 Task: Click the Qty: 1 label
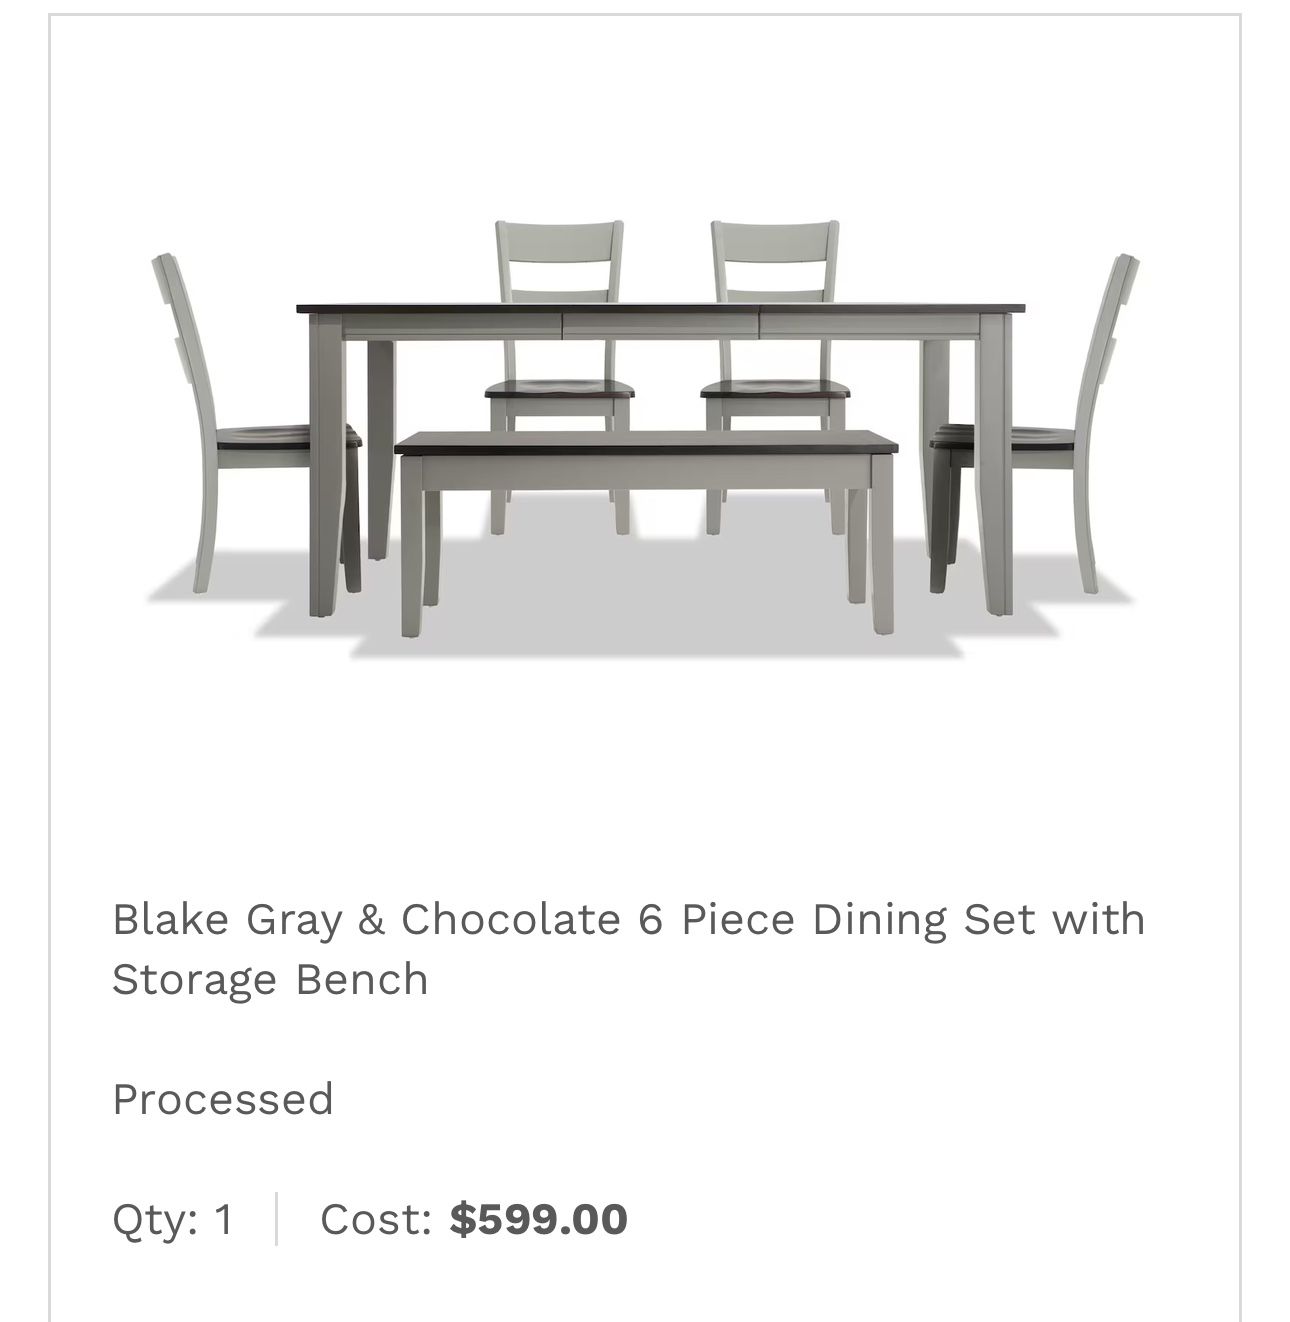coord(173,1219)
